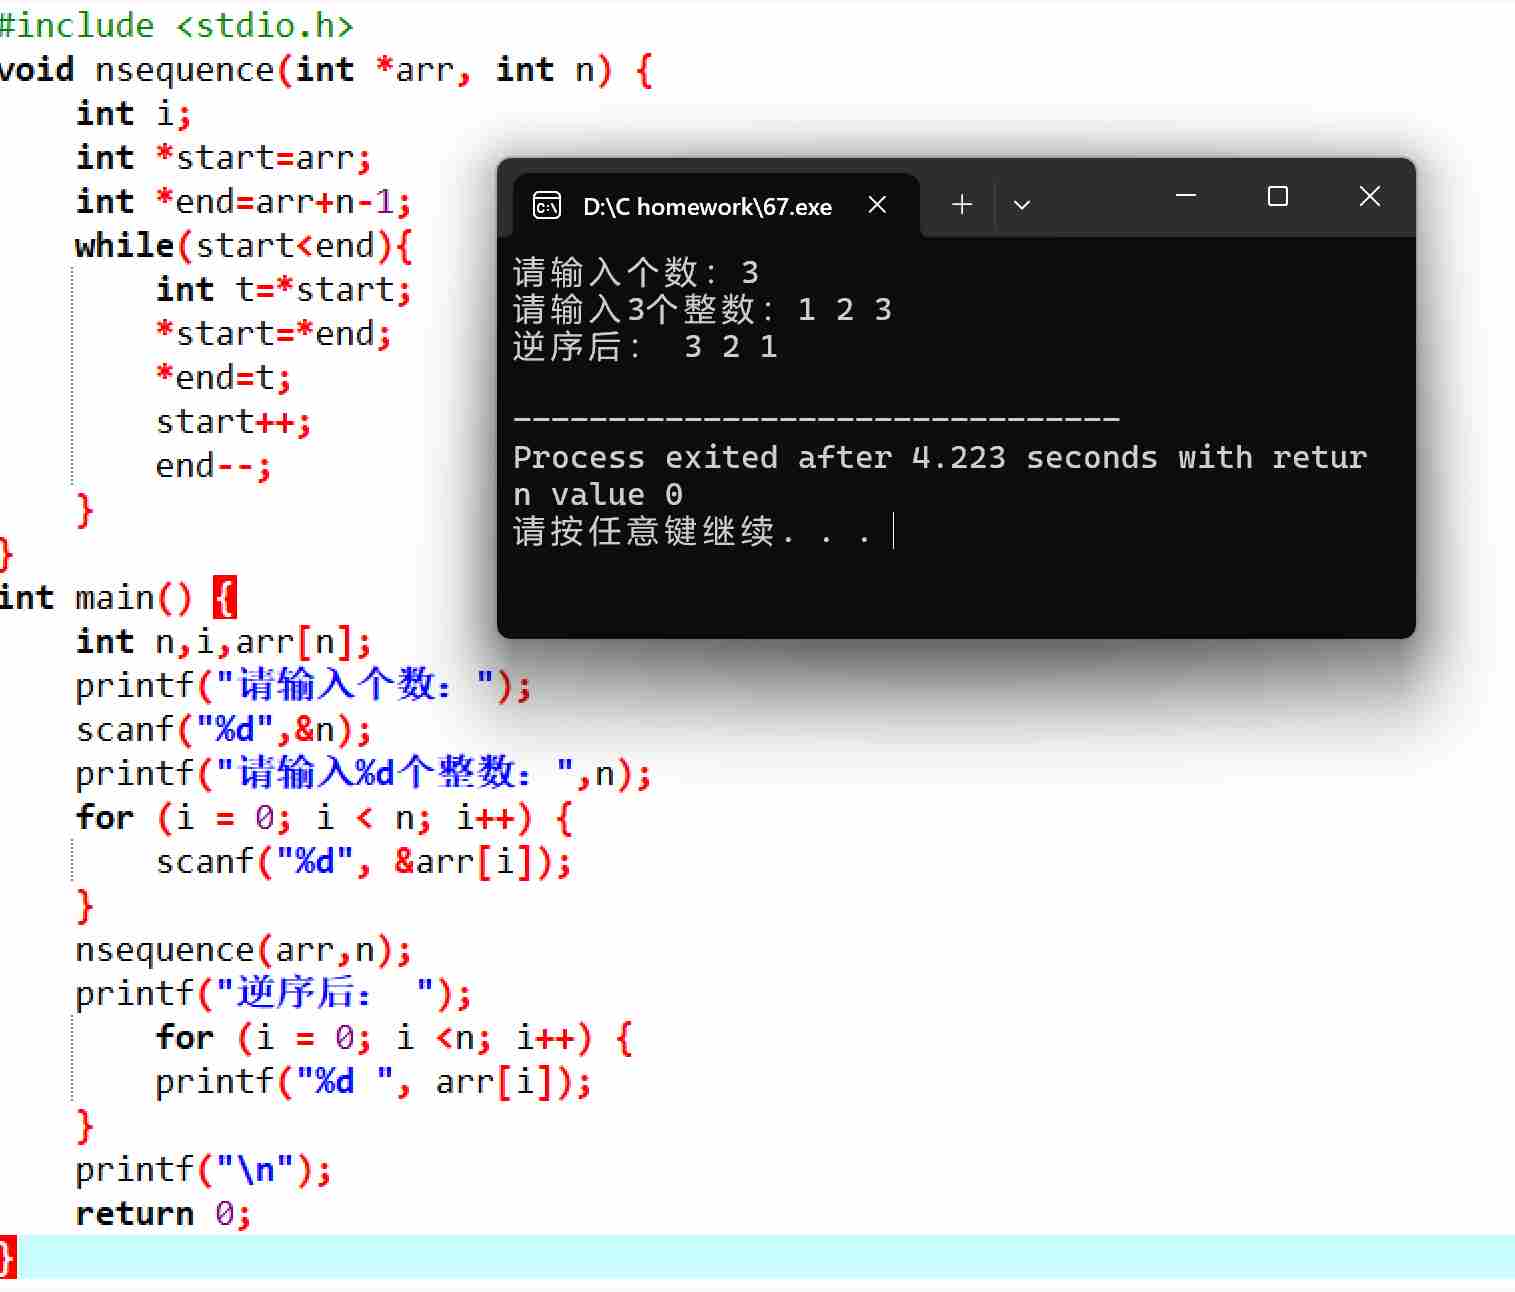Close the 67.exe terminal tab

[x=877, y=205]
